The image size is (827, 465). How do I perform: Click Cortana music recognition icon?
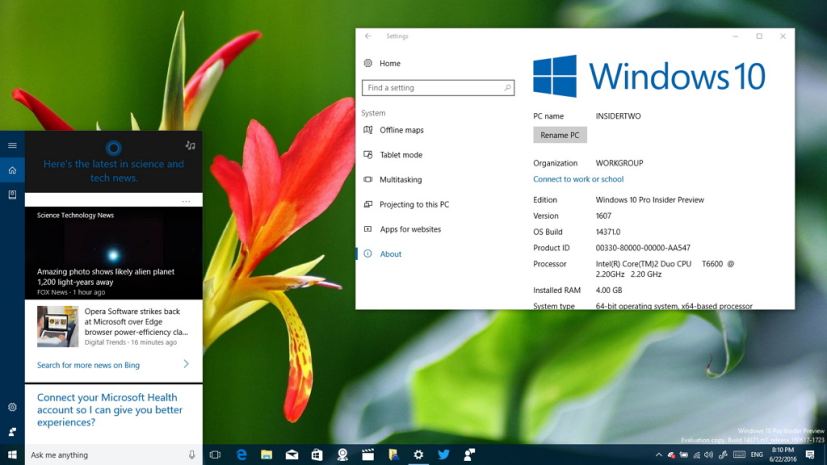pyautogui.click(x=190, y=146)
